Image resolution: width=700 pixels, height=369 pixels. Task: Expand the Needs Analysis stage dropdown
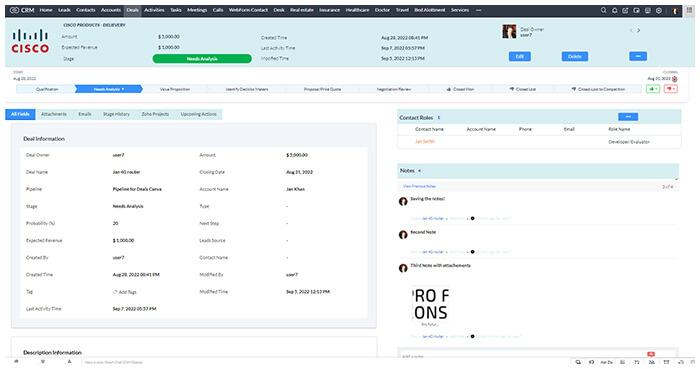(x=108, y=89)
